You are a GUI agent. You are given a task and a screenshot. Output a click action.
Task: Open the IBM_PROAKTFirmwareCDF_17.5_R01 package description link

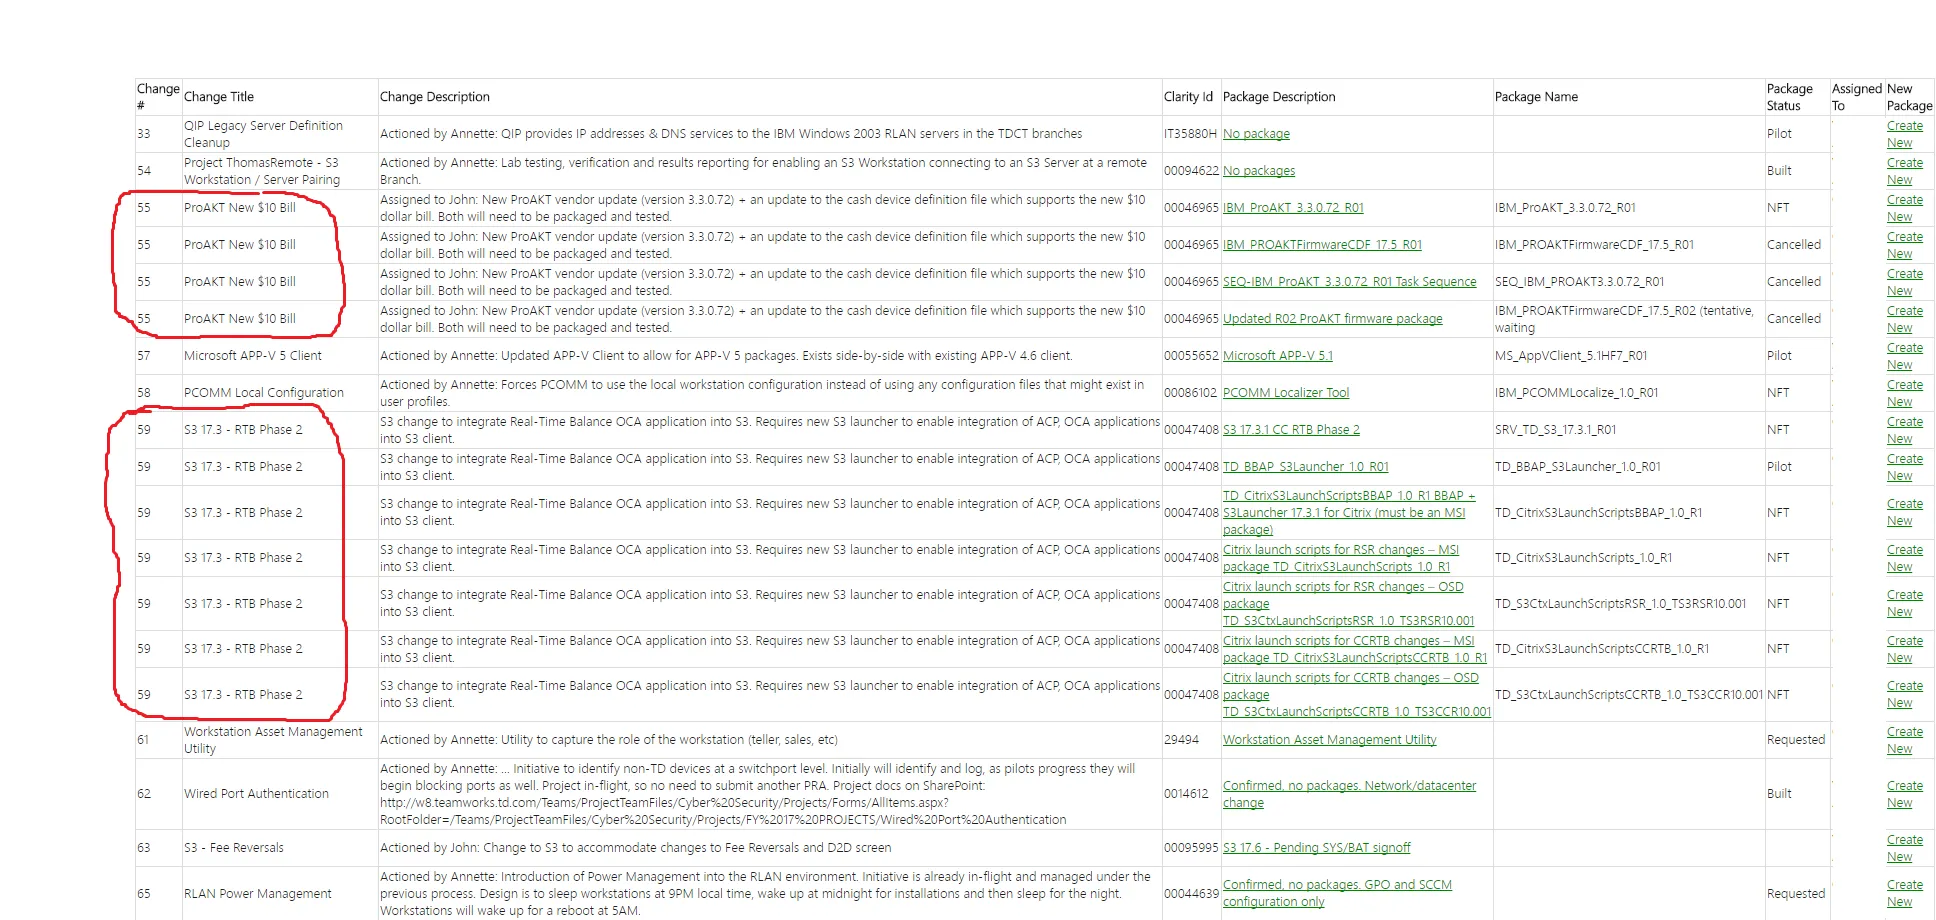(x=1322, y=245)
